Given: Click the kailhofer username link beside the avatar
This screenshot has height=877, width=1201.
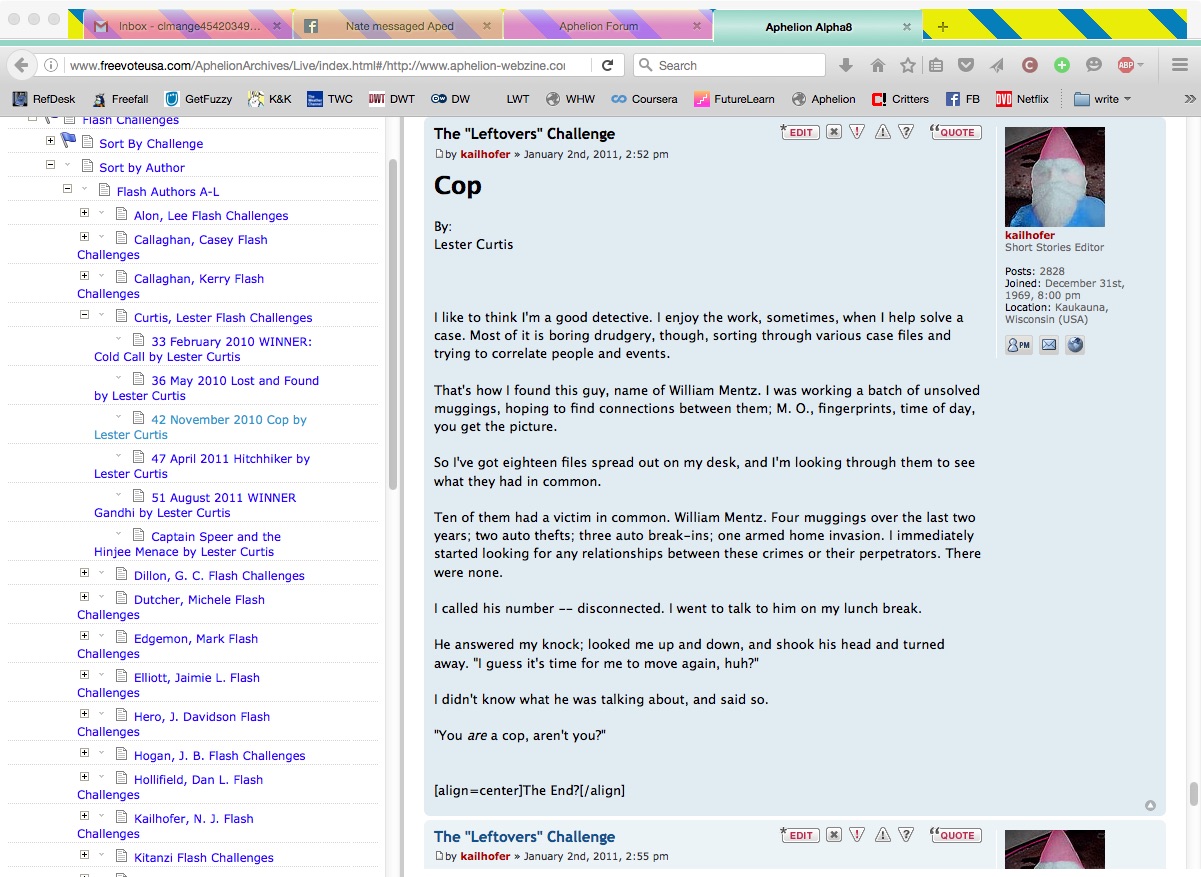Looking at the screenshot, I should click(1029, 235).
